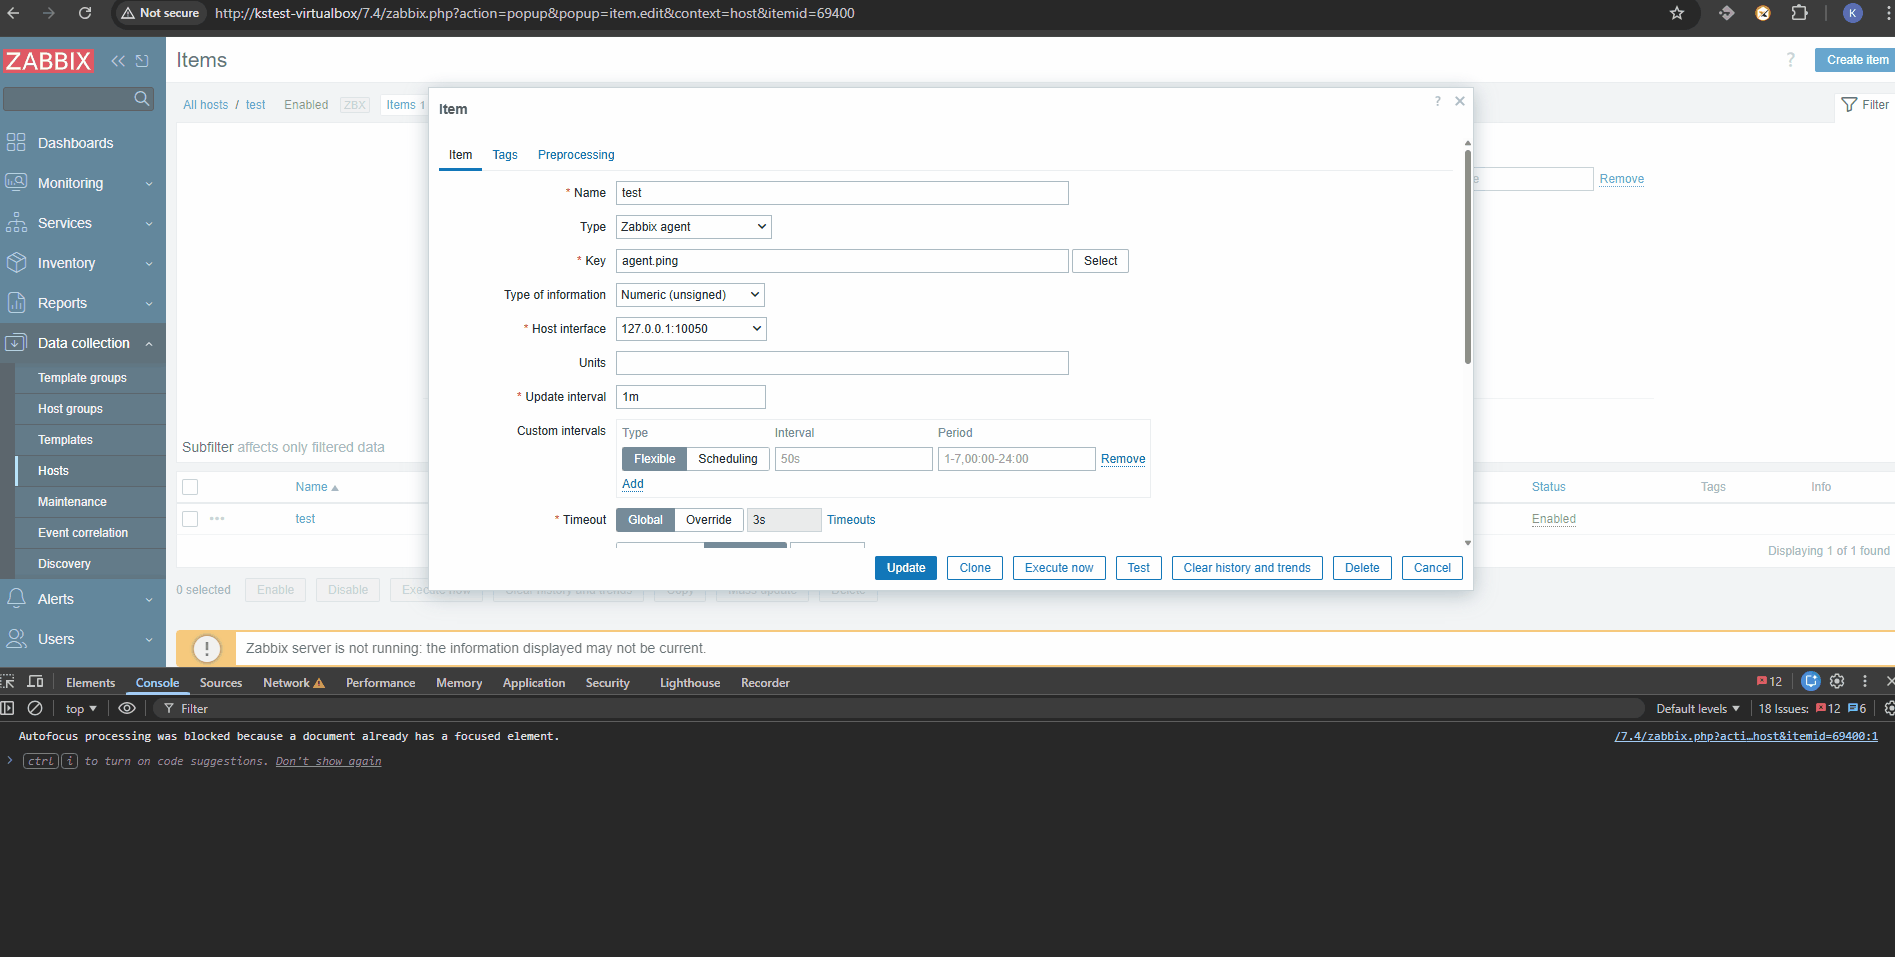
Task: Collapse the Zabbix sidebar menu
Action: pos(118,61)
